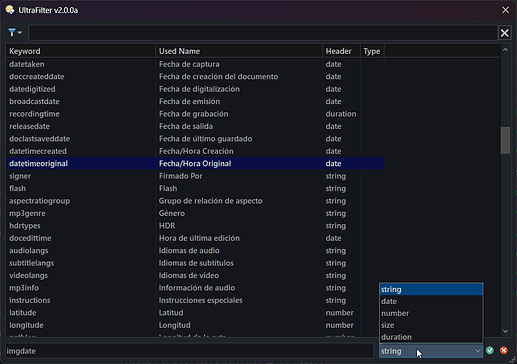Select the recordingtime row

pos(195,114)
